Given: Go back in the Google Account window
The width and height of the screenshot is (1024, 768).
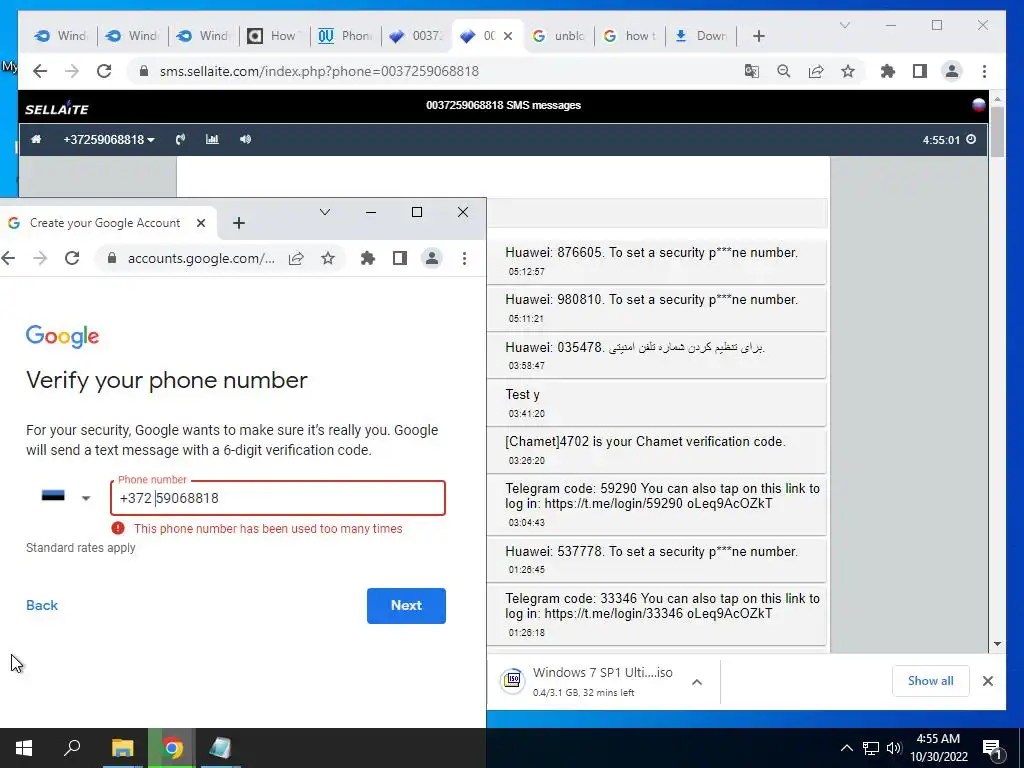Looking at the screenshot, I should pos(8,258).
